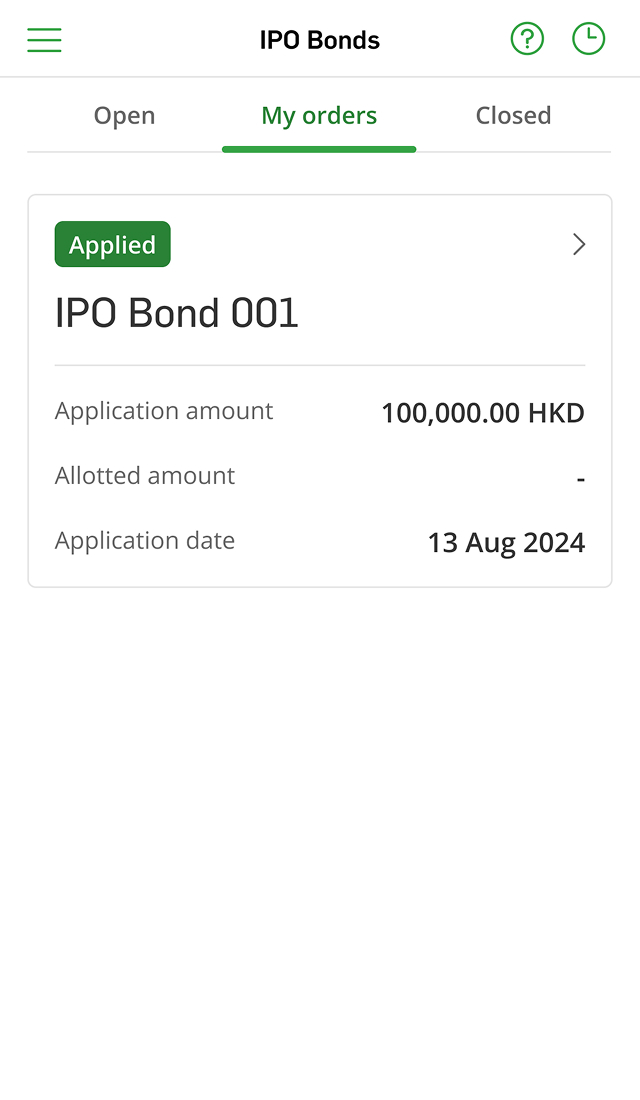The width and height of the screenshot is (640, 1100).
Task: Open the history clock icon
Action: pyautogui.click(x=588, y=39)
